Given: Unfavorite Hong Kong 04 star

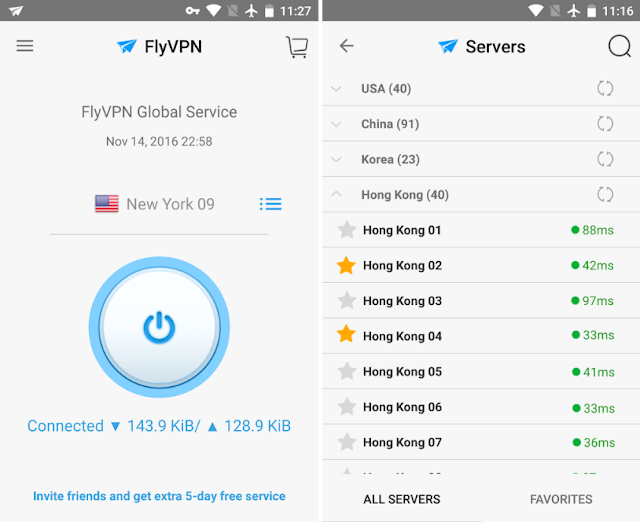Looking at the screenshot, I should (346, 334).
